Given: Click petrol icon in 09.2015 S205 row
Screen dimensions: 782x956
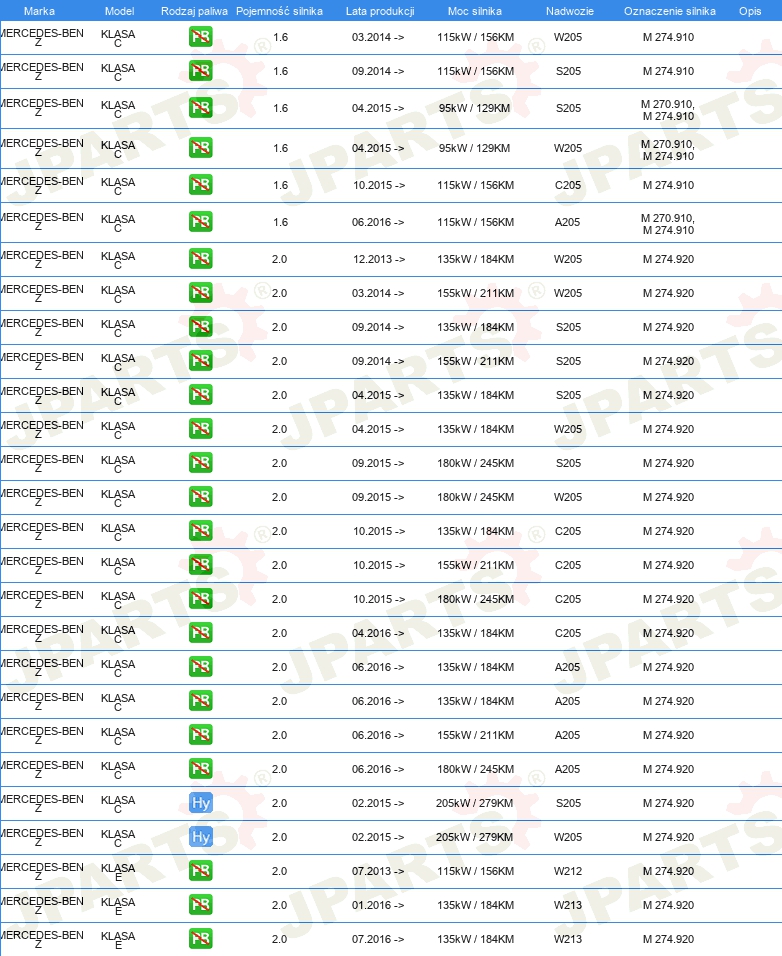Looking at the screenshot, I should point(201,463).
